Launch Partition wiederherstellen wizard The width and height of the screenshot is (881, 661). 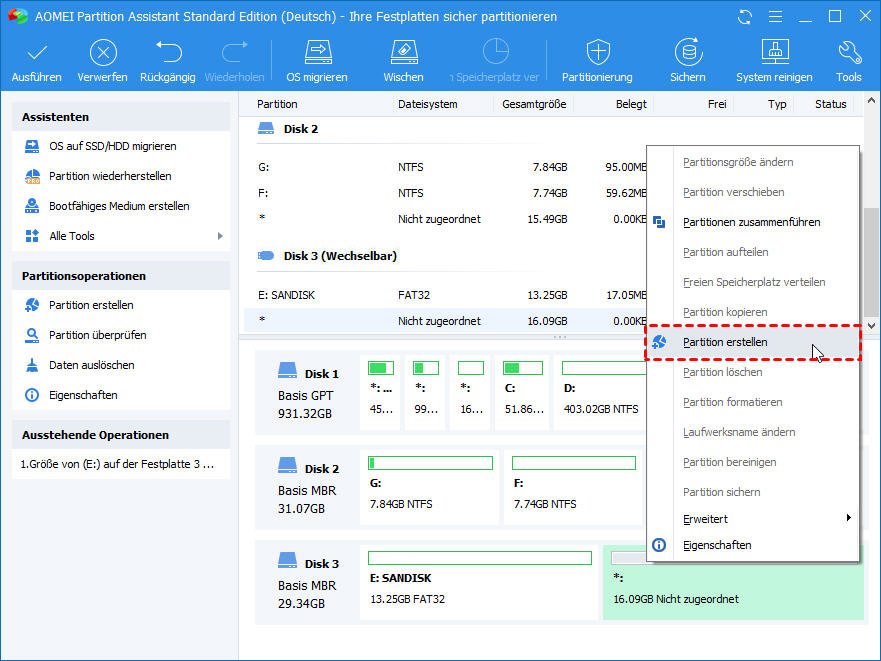click(x=110, y=176)
